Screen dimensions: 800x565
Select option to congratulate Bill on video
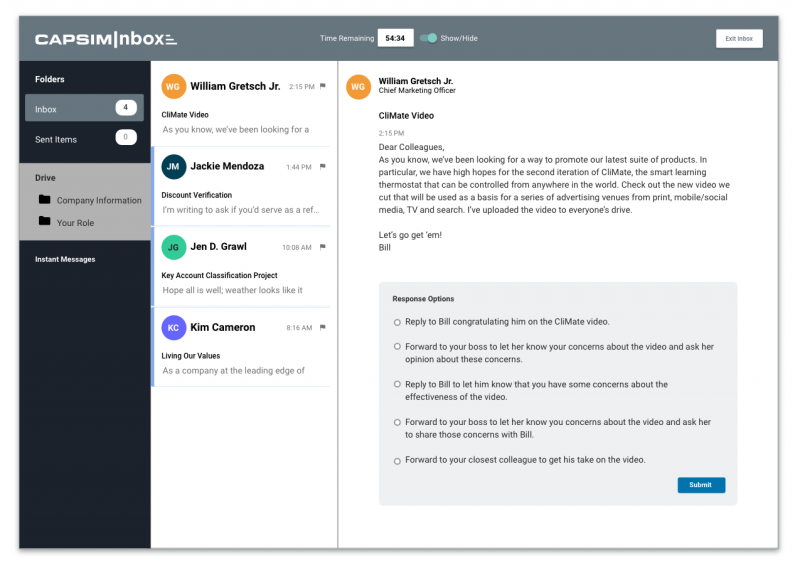[x=397, y=322]
